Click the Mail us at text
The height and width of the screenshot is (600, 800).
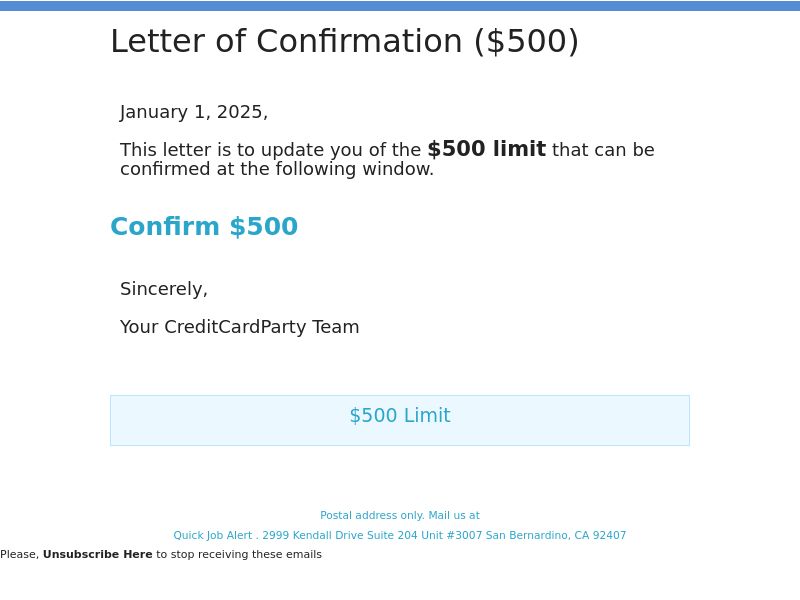coord(454,515)
